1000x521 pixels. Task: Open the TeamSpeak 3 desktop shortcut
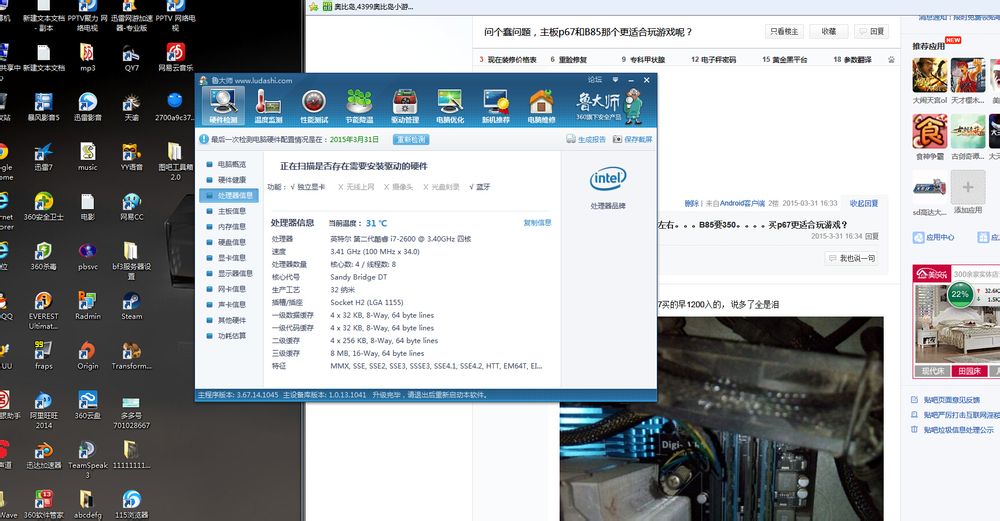click(87, 460)
